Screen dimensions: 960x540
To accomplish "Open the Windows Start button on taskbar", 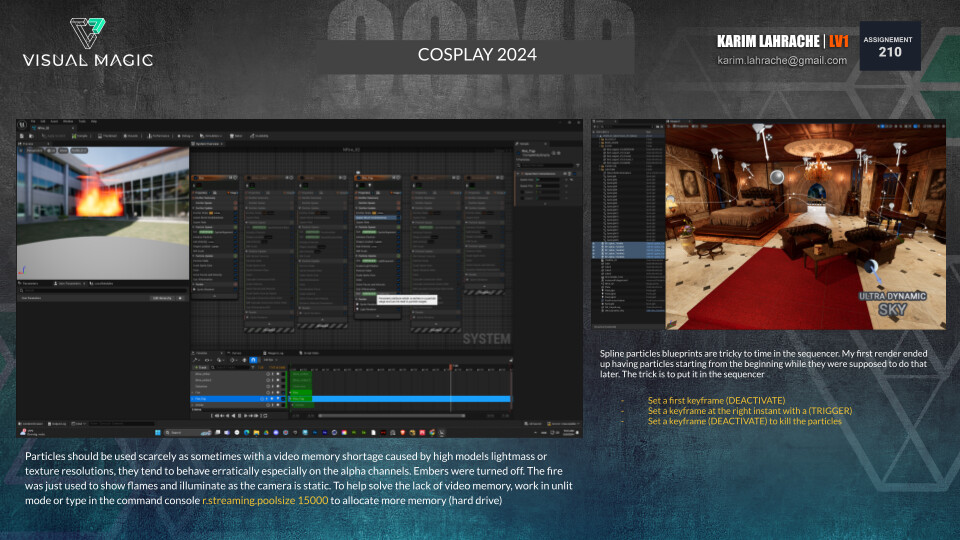I will (157, 433).
